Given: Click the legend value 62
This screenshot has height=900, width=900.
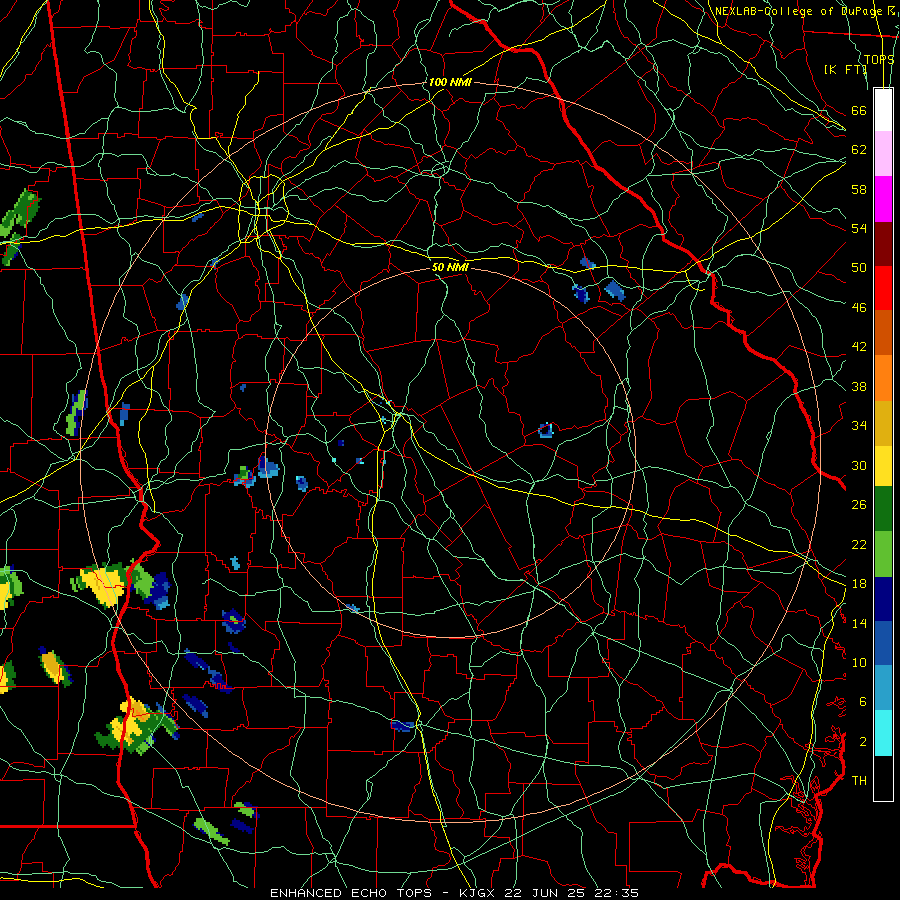Looking at the screenshot, I should (859, 150).
